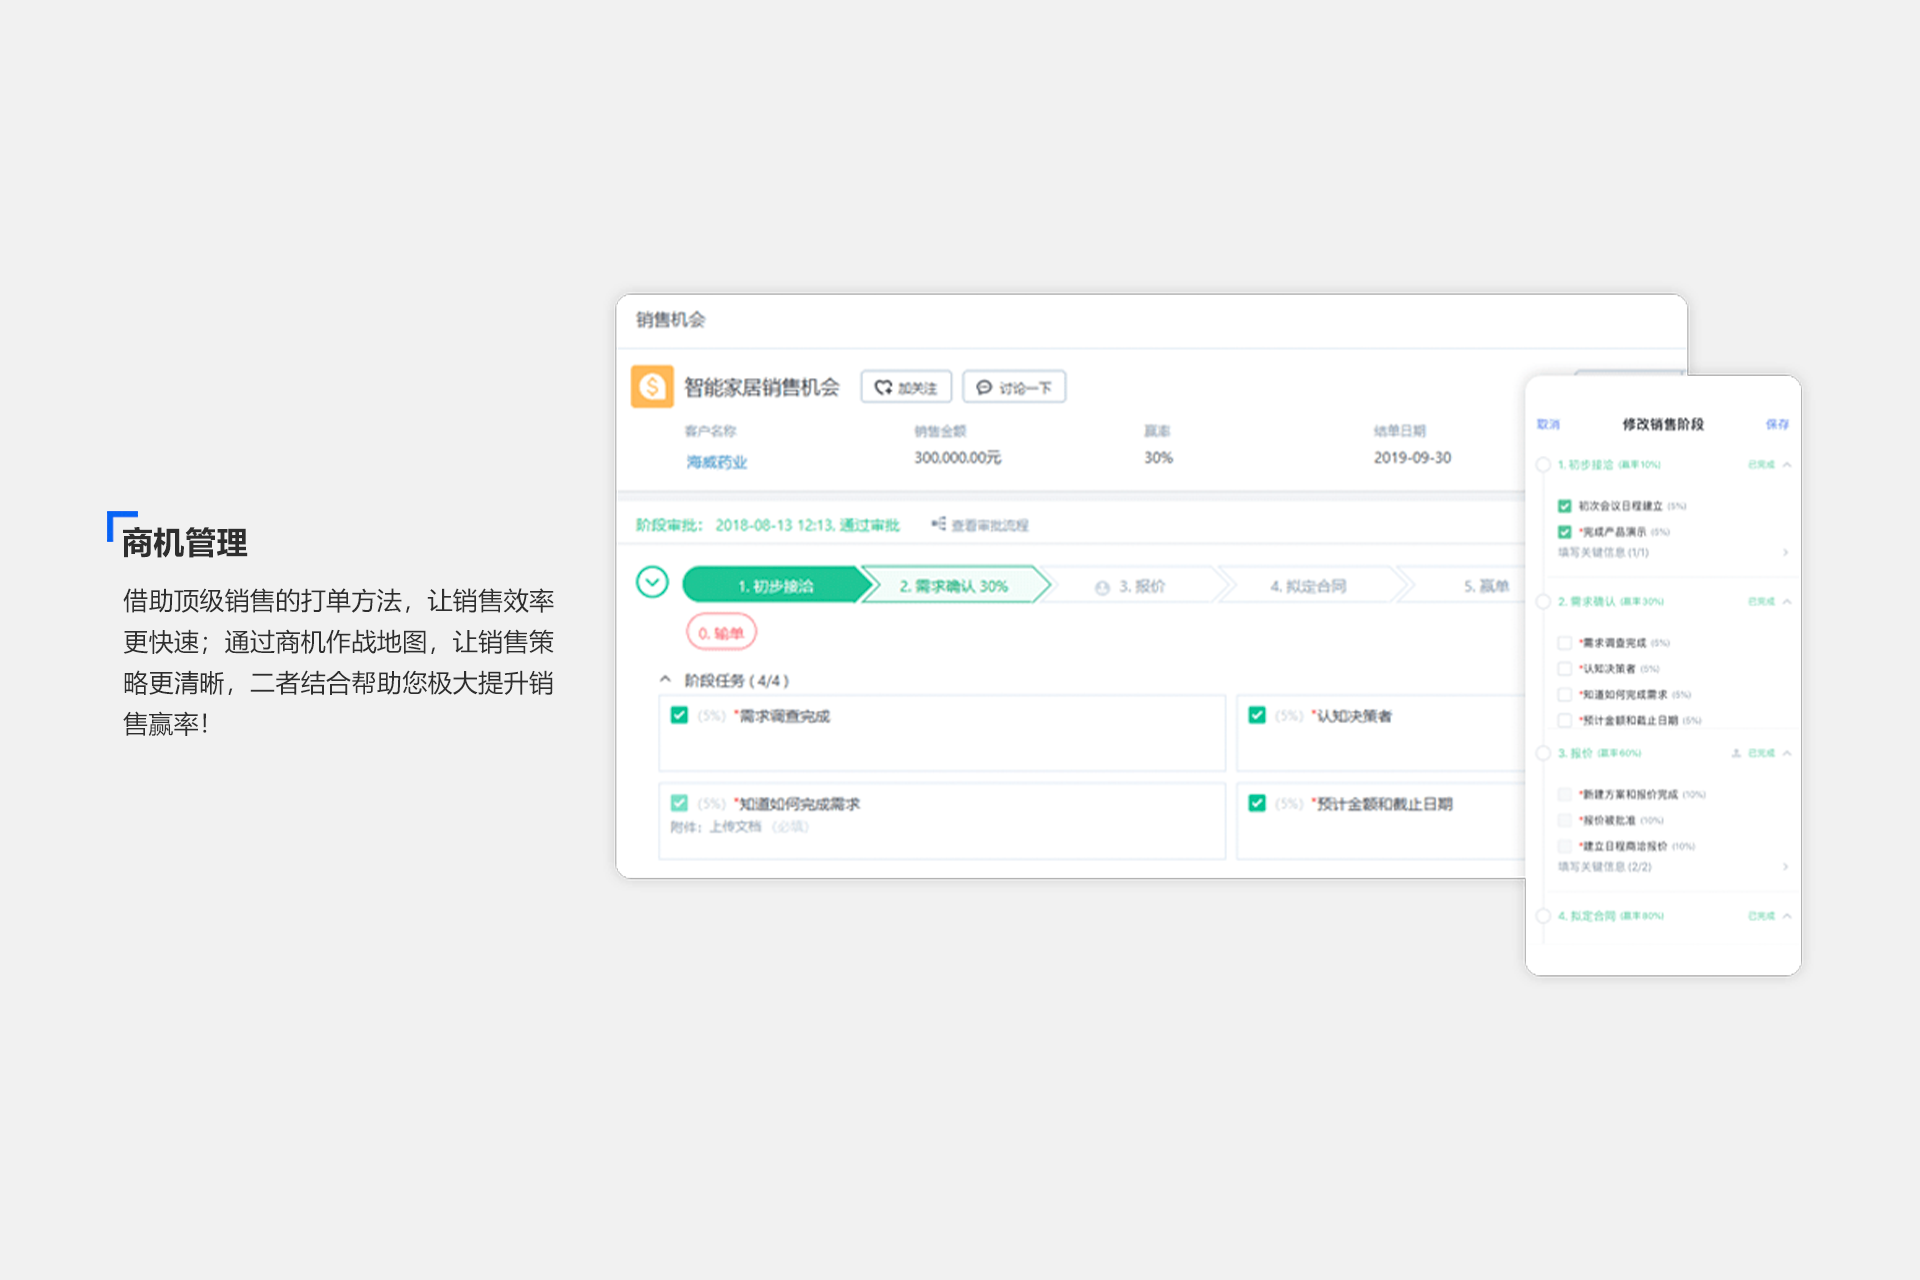Click the 0. 输单 lost-deal pill
The height and width of the screenshot is (1280, 1920).
[x=721, y=633]
